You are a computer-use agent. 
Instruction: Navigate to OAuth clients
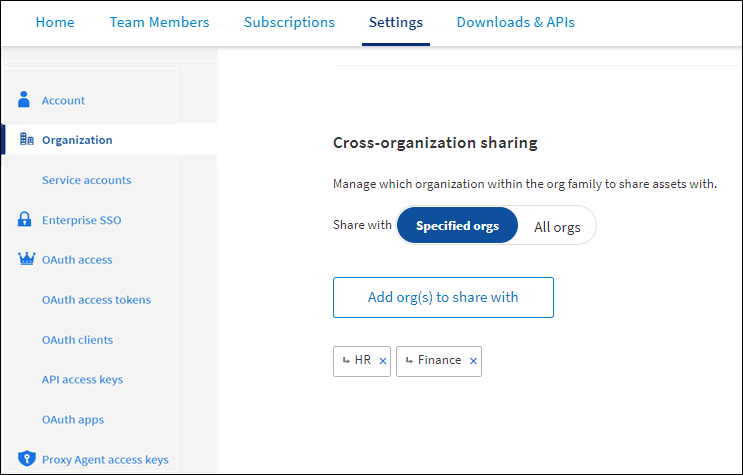click(77, 340)
